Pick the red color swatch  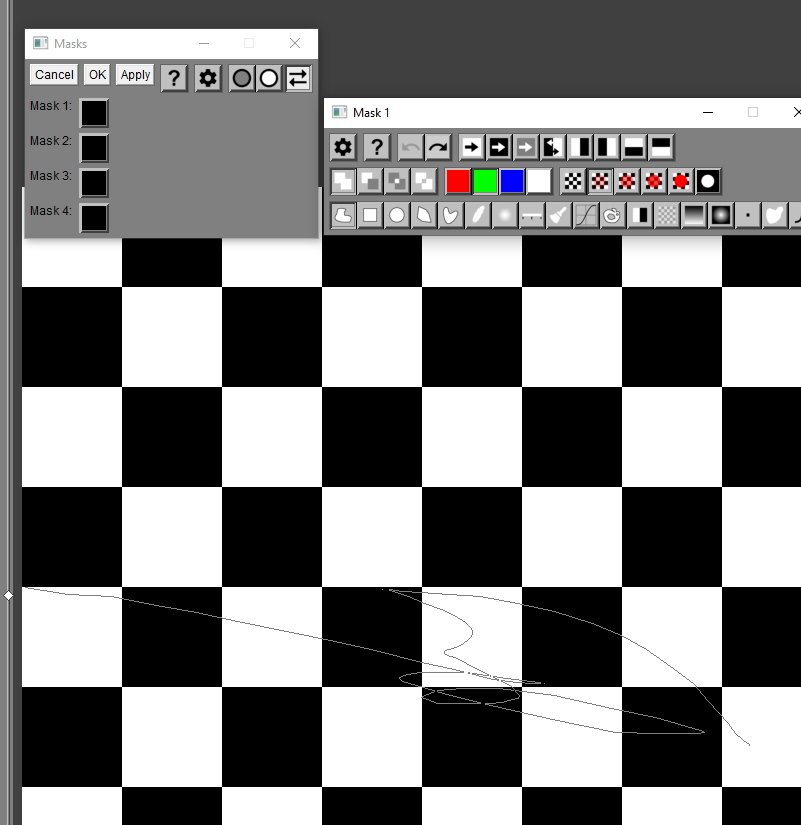coord(458,181)
